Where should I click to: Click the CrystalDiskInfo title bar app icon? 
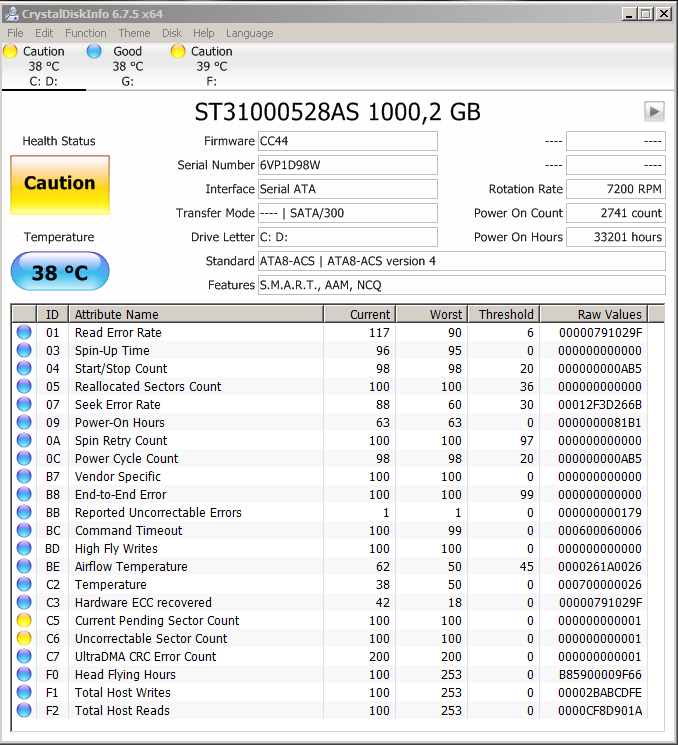click(x=11, y=13)
